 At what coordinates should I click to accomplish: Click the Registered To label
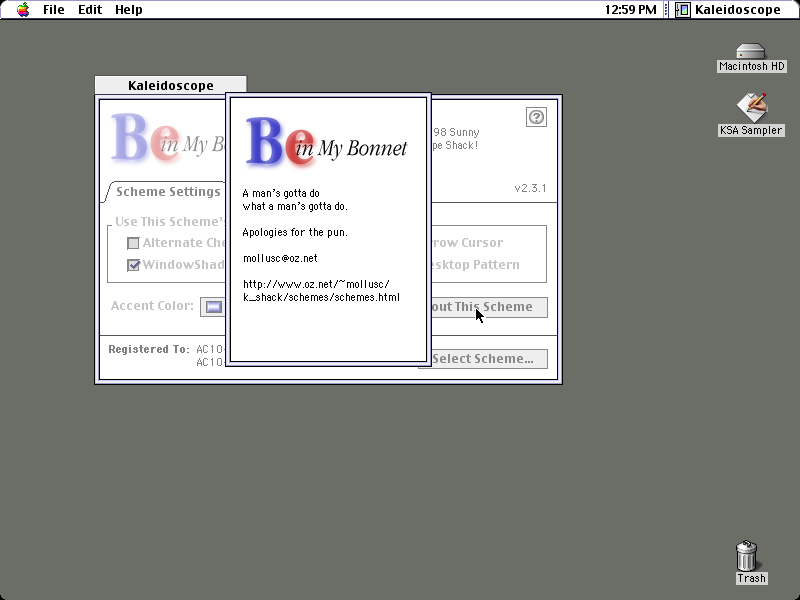tap(148, 349)
